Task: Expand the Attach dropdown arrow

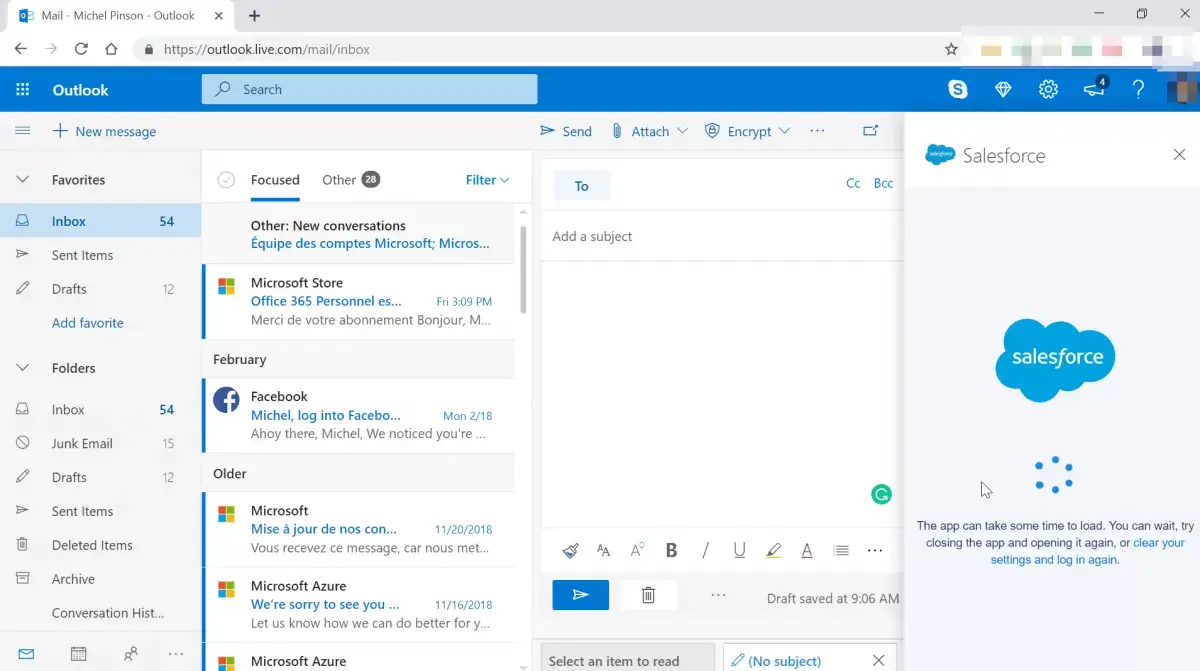Action: click(682, 131)
